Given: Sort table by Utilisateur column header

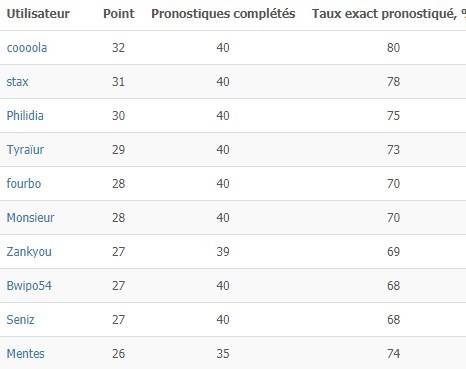Looking at the screenshot, I should pos(38,14).
